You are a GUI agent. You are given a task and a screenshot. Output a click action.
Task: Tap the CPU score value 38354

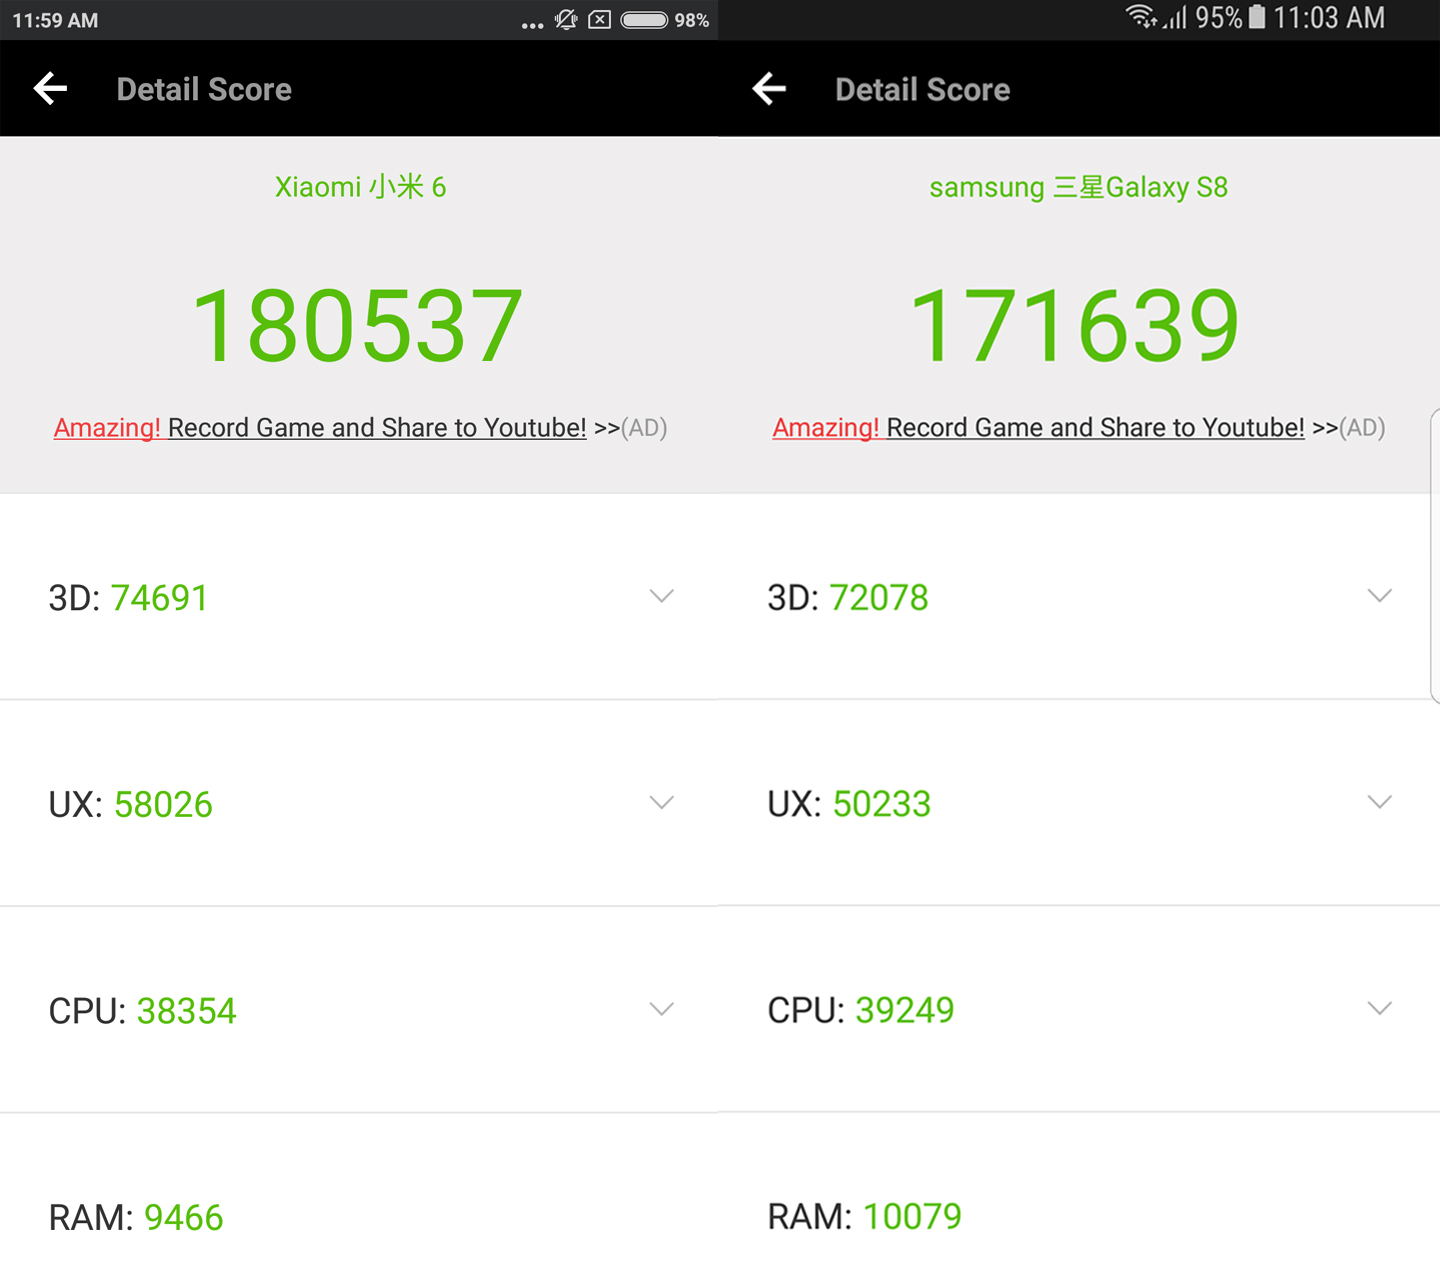click(186, 1011)
